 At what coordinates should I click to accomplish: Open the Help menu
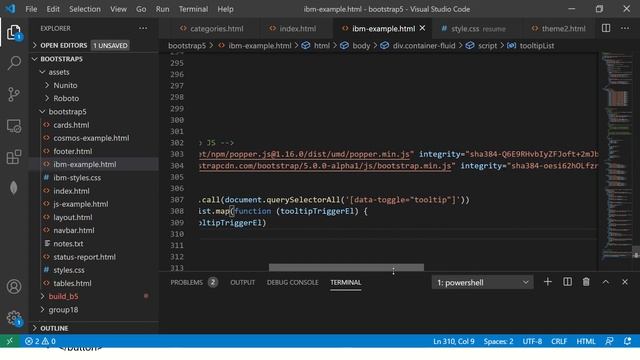(x=225, y=9)
